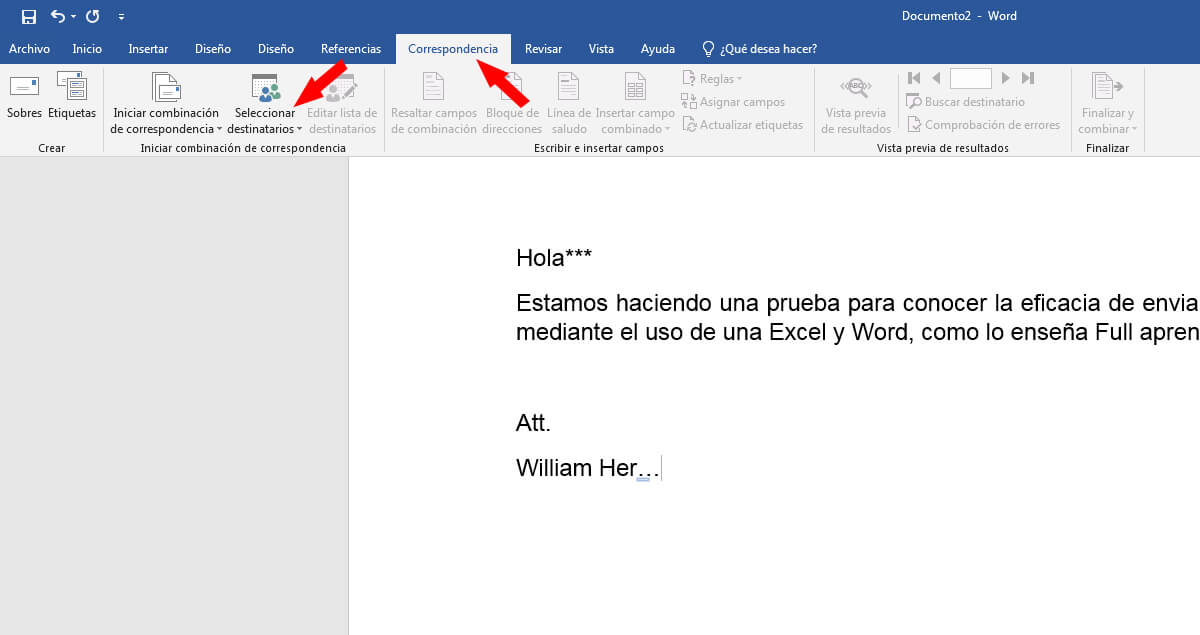Screen dimensions: 1200x635
Task: Open the Sobres envelope tool
Action: 24,97
